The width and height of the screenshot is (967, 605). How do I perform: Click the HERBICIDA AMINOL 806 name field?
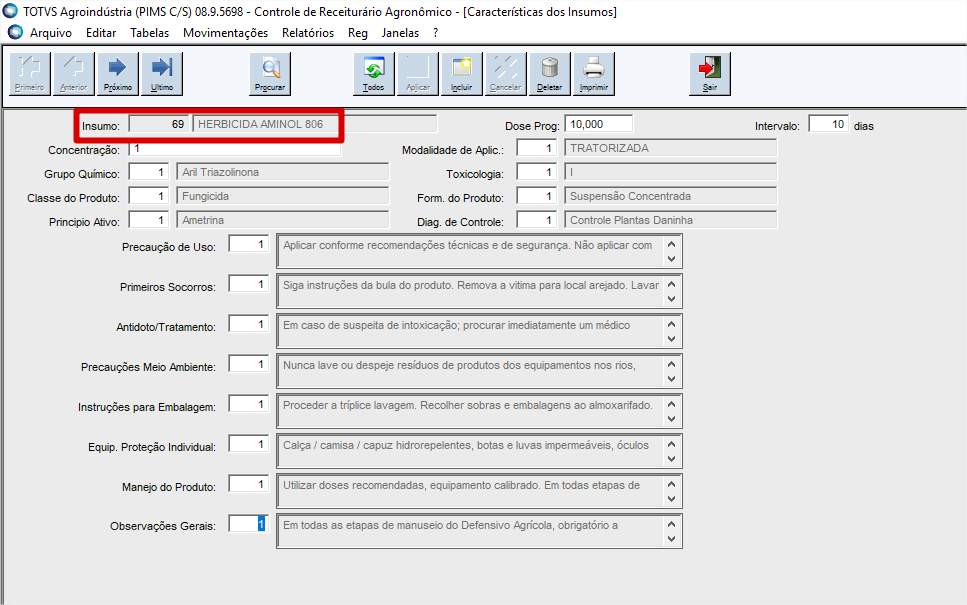[315, 124]
